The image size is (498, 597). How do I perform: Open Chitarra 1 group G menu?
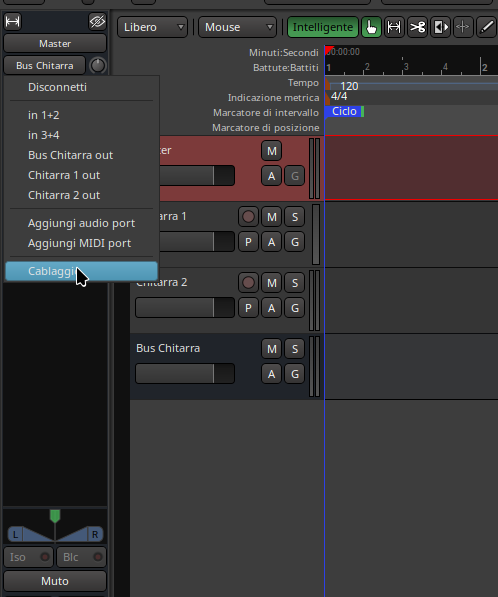[x=295, y=242]
